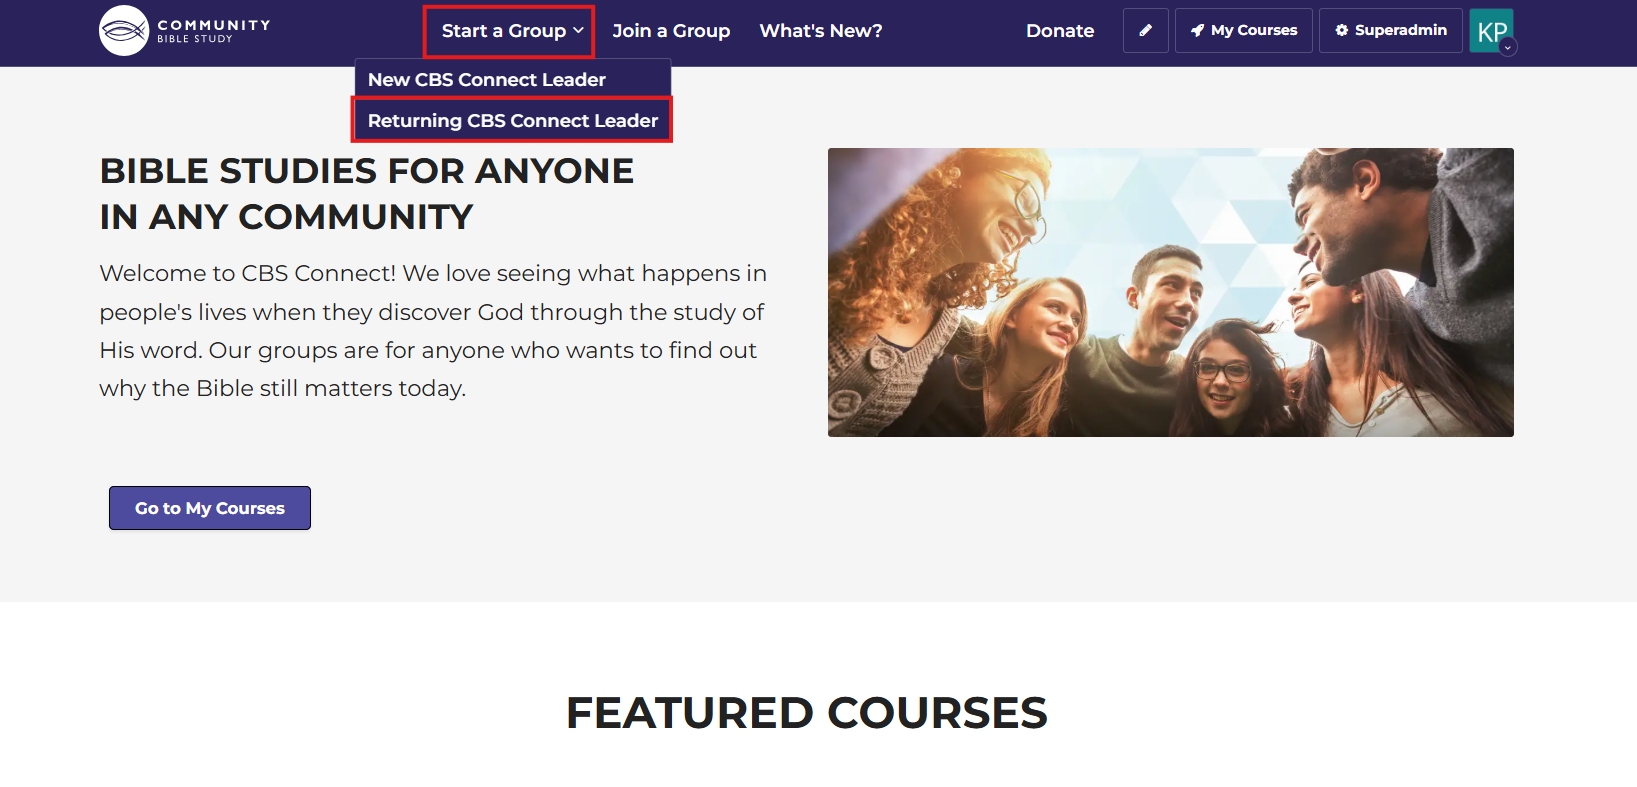Image resolution: width=1637 pixels, height=787 pixels.
Task: Open the What's New? page
Action: click(x=821, y=31)
